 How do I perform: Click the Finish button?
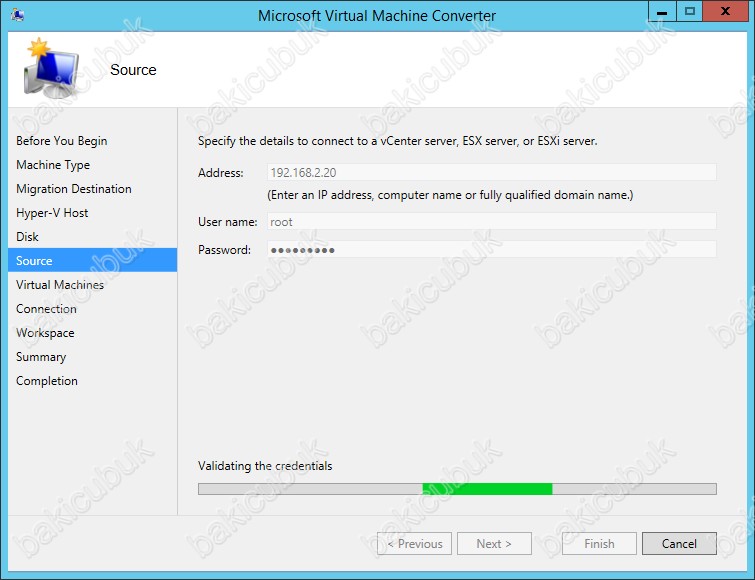[x=599, y=543]
